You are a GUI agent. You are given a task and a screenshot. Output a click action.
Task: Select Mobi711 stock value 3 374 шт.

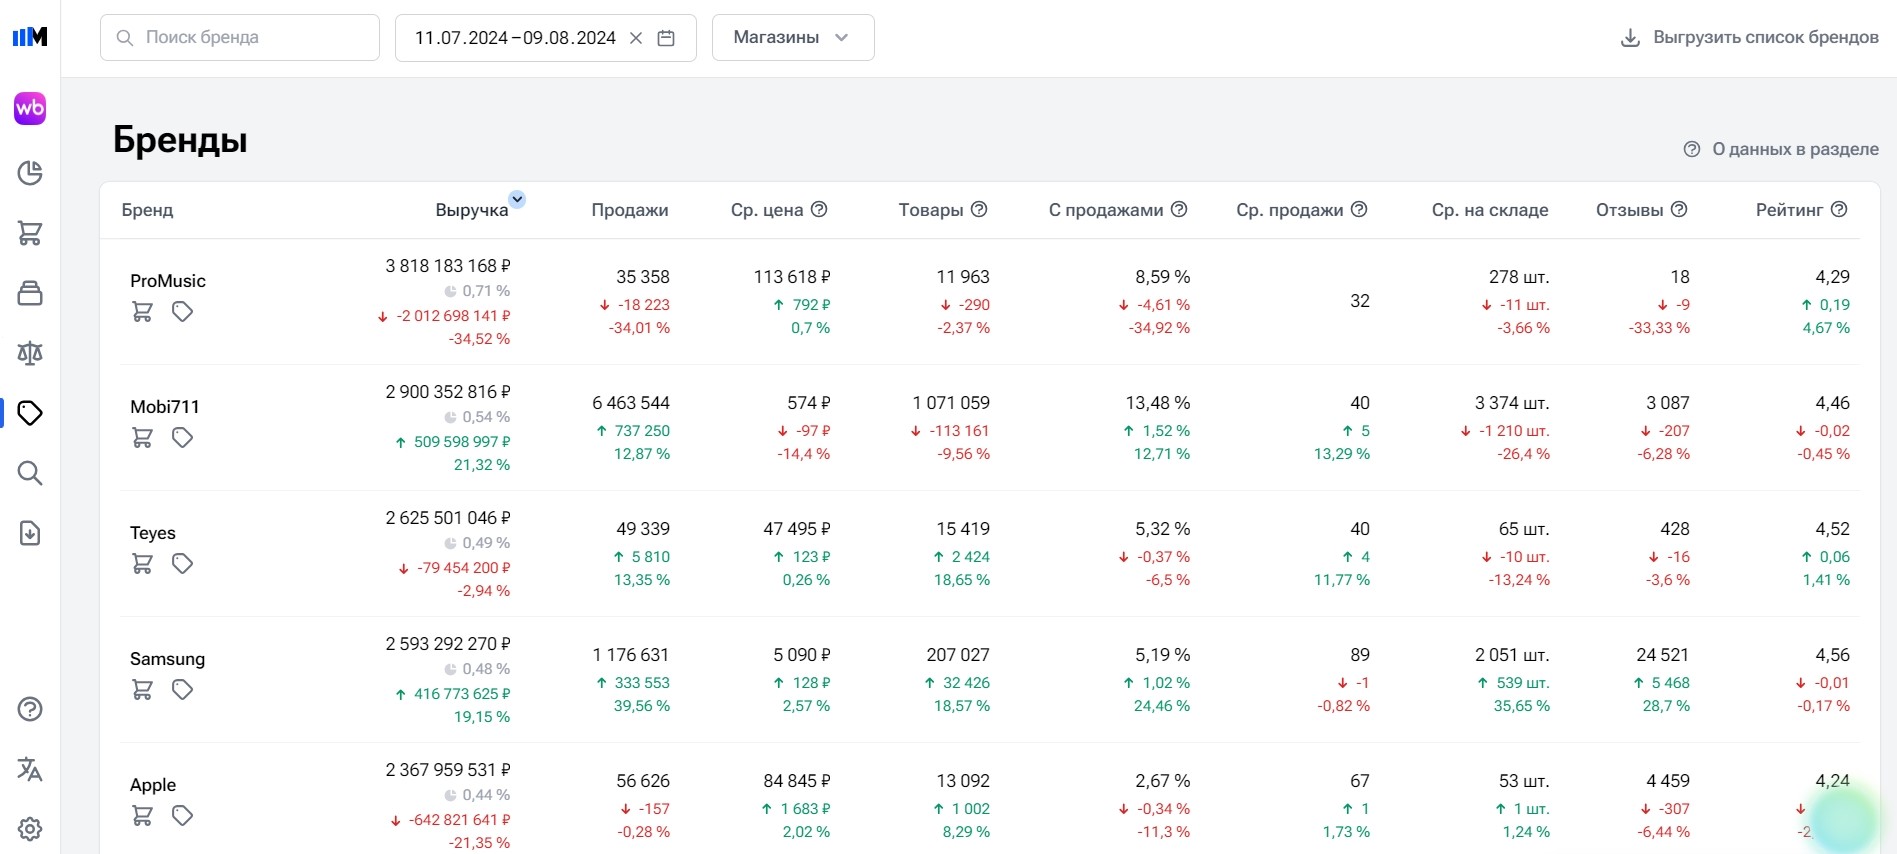click(1512, 403)
